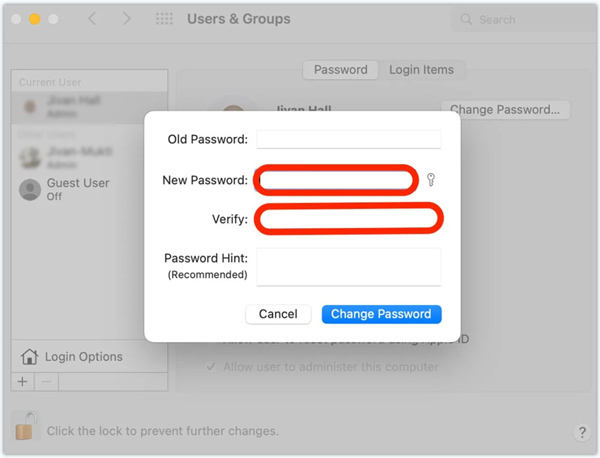Image resolution: width=600 pixels, height=458 pixels.
Task: Select the Guest User avatar
Action: 30,189
